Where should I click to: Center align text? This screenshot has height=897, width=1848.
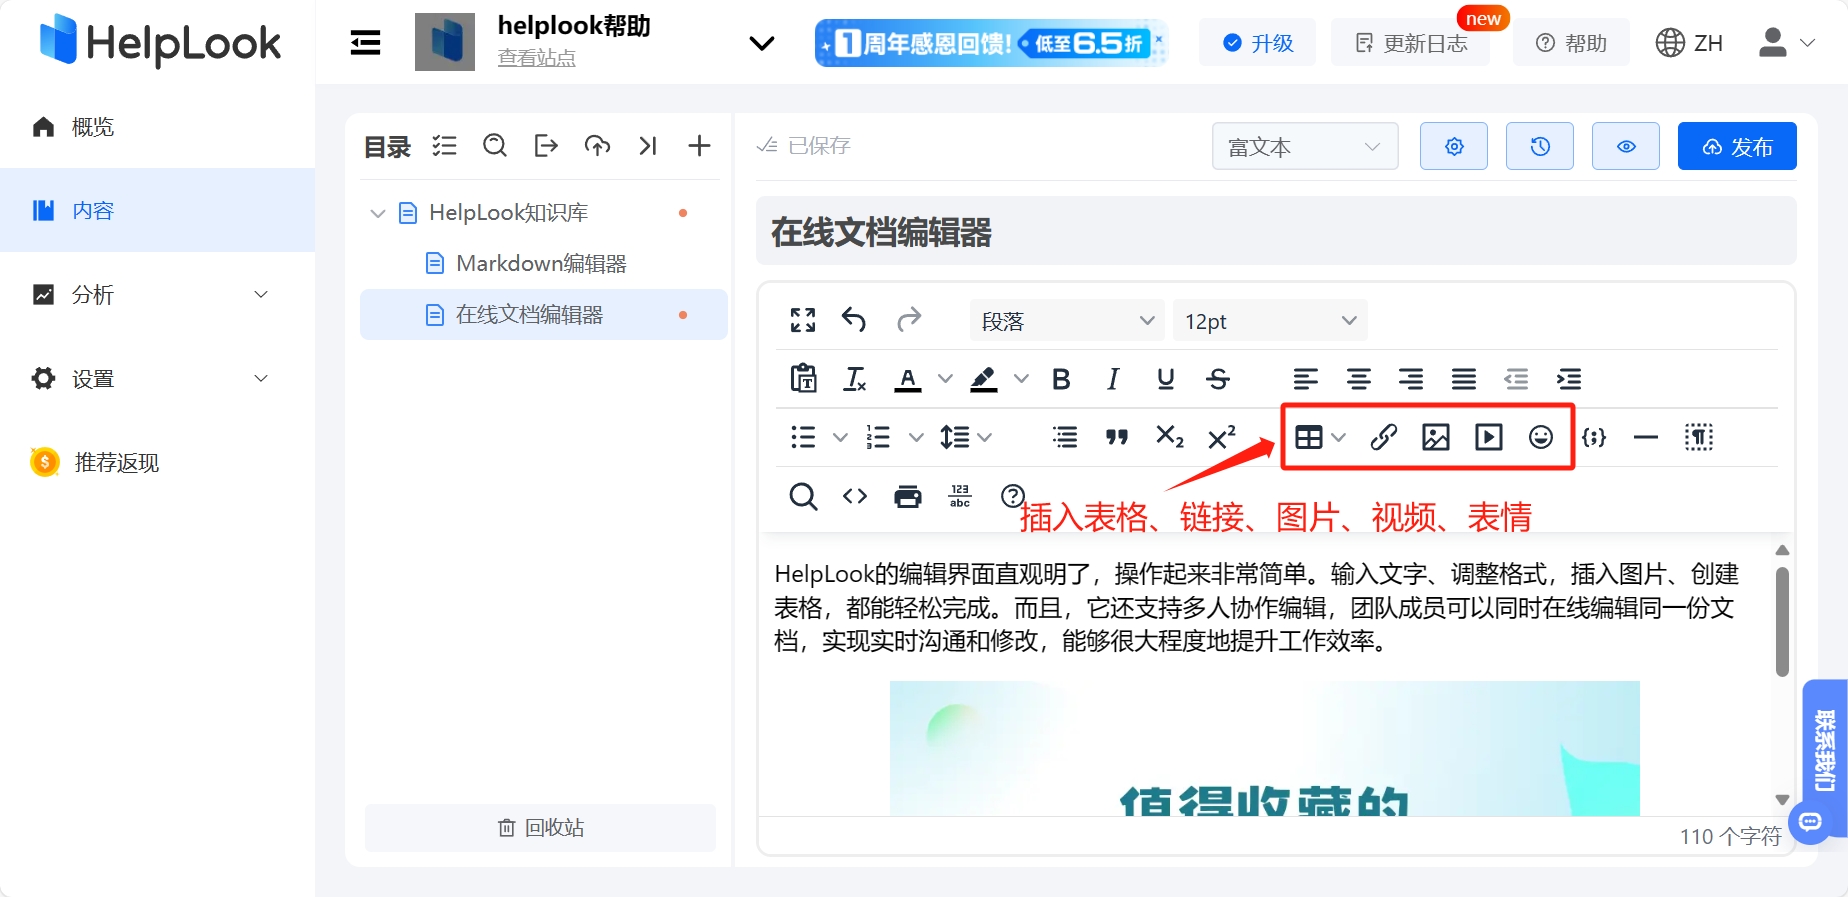1358,379
